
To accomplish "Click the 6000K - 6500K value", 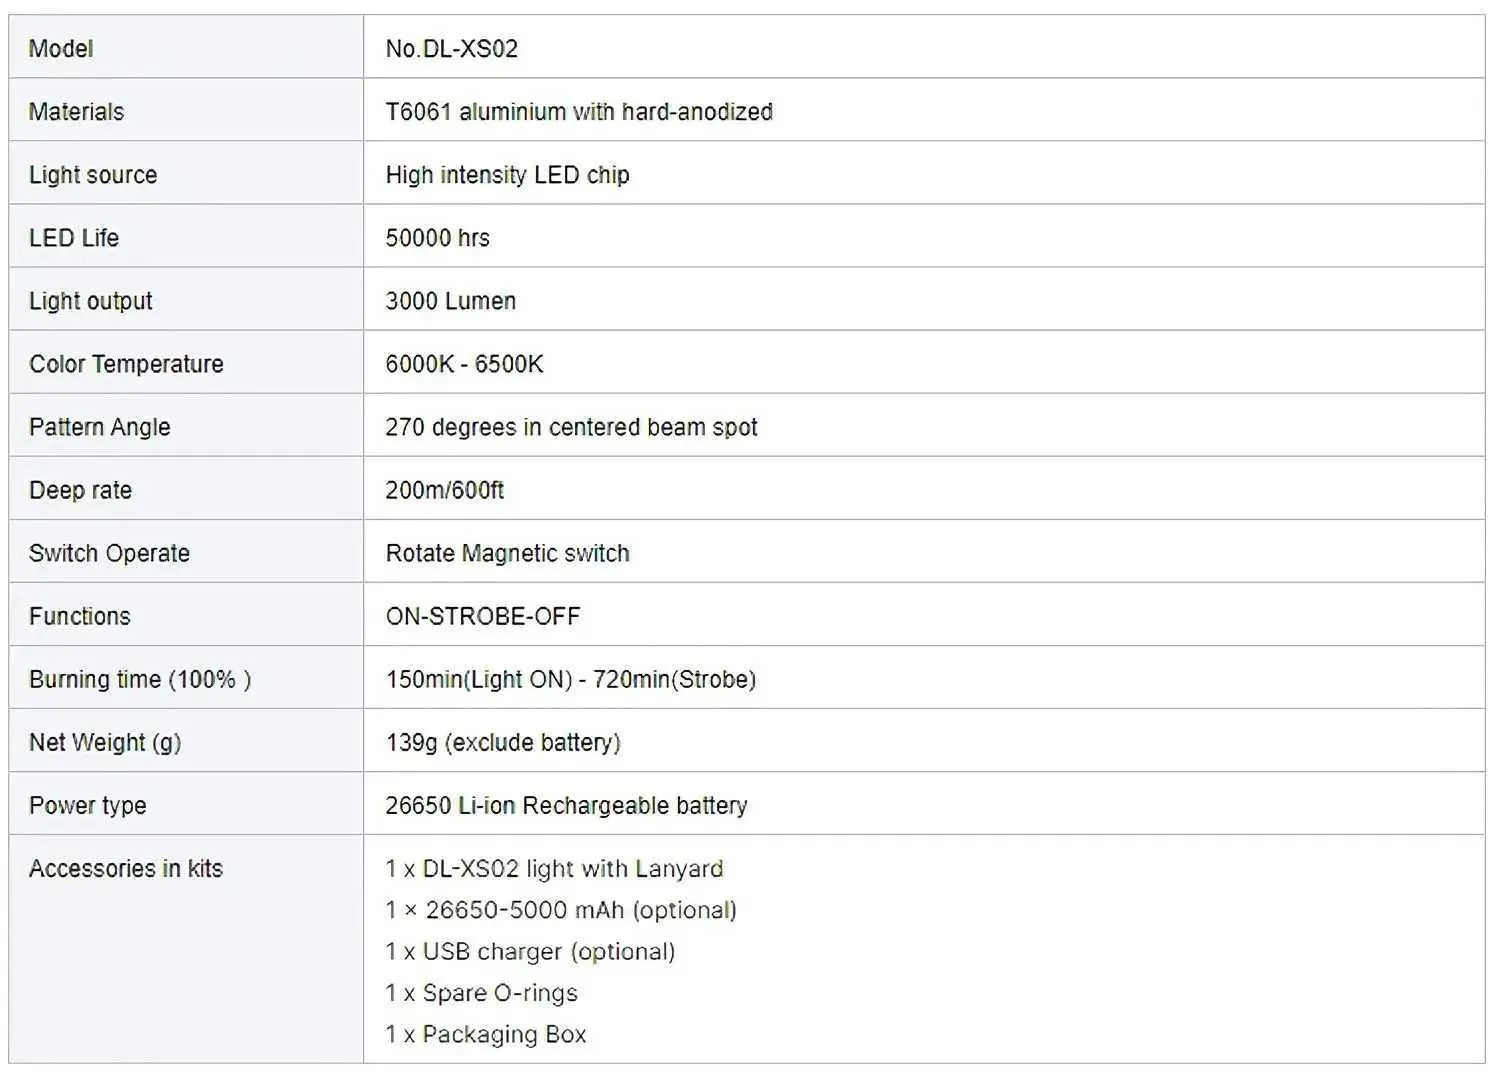I will [x=464, y=363].
